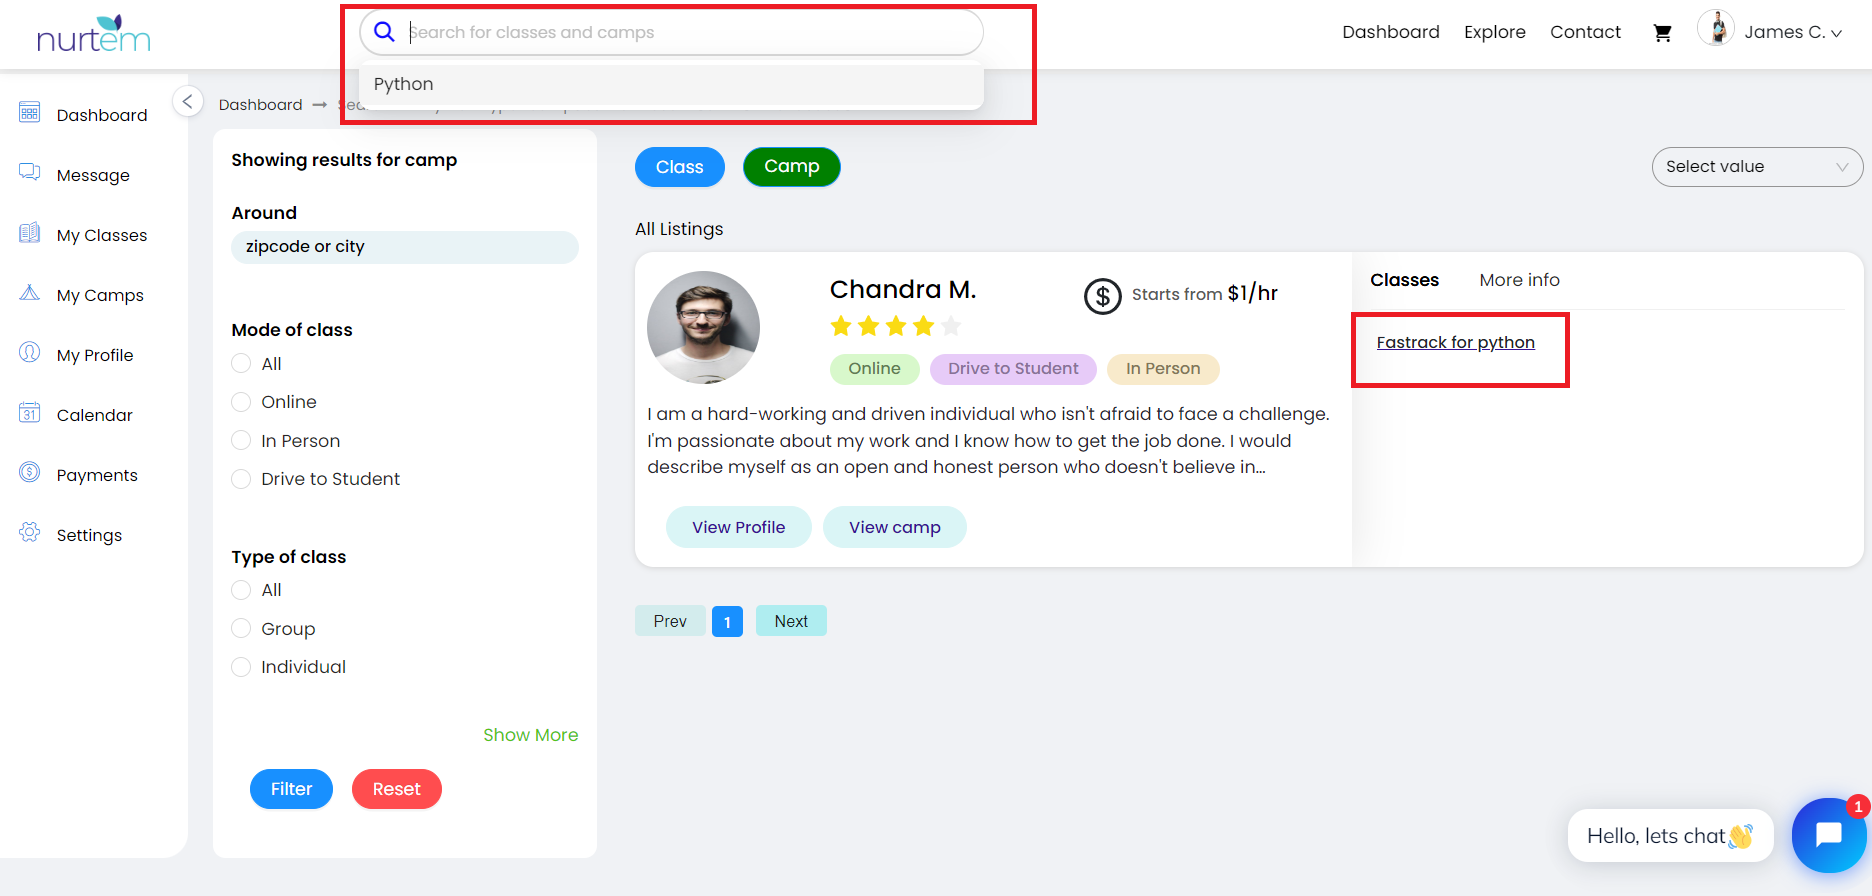Open the James C. account menu

1771,32
